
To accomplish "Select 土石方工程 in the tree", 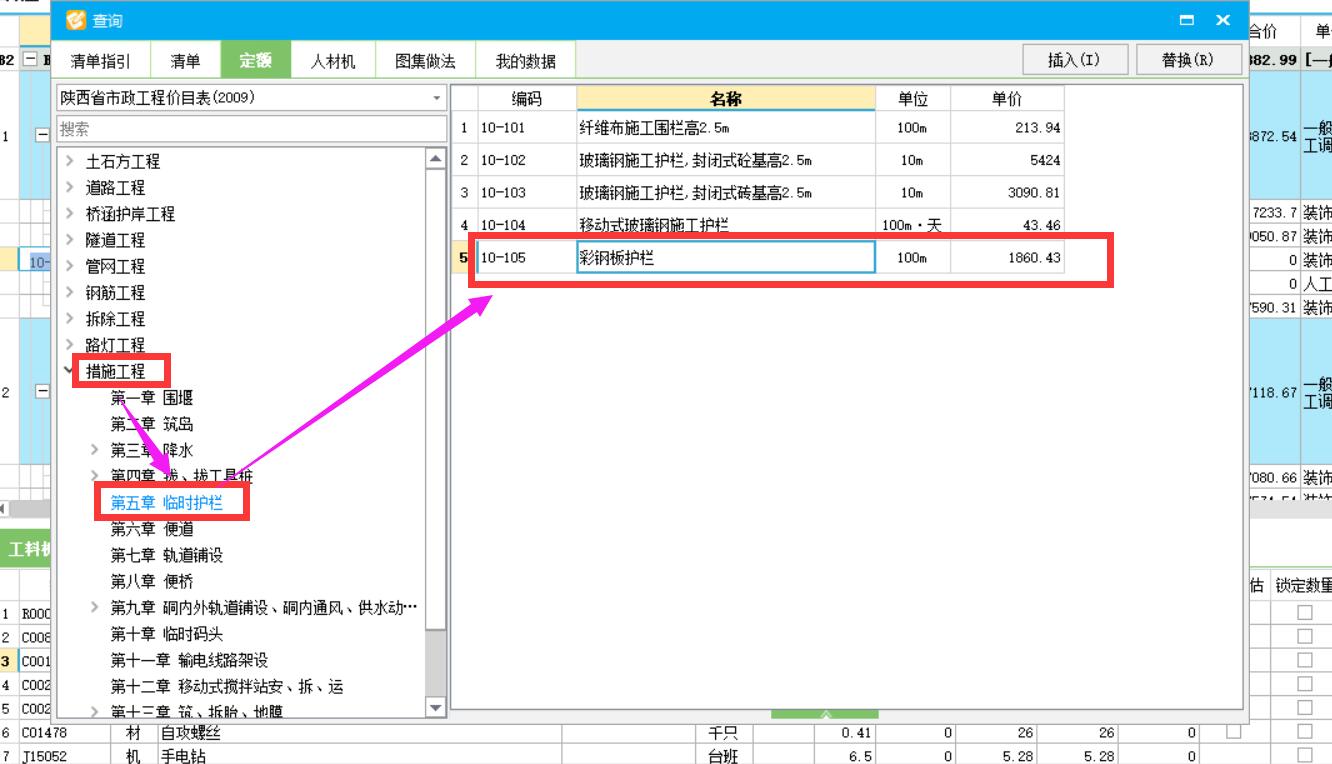I will click(x=123, y=161).
